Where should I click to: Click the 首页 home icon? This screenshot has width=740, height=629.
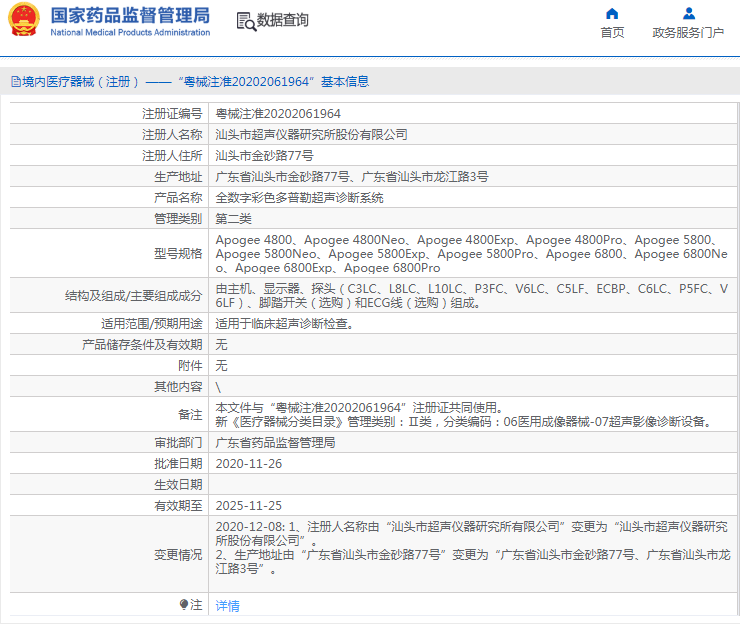pyautogui.click(x=612, y=14)
